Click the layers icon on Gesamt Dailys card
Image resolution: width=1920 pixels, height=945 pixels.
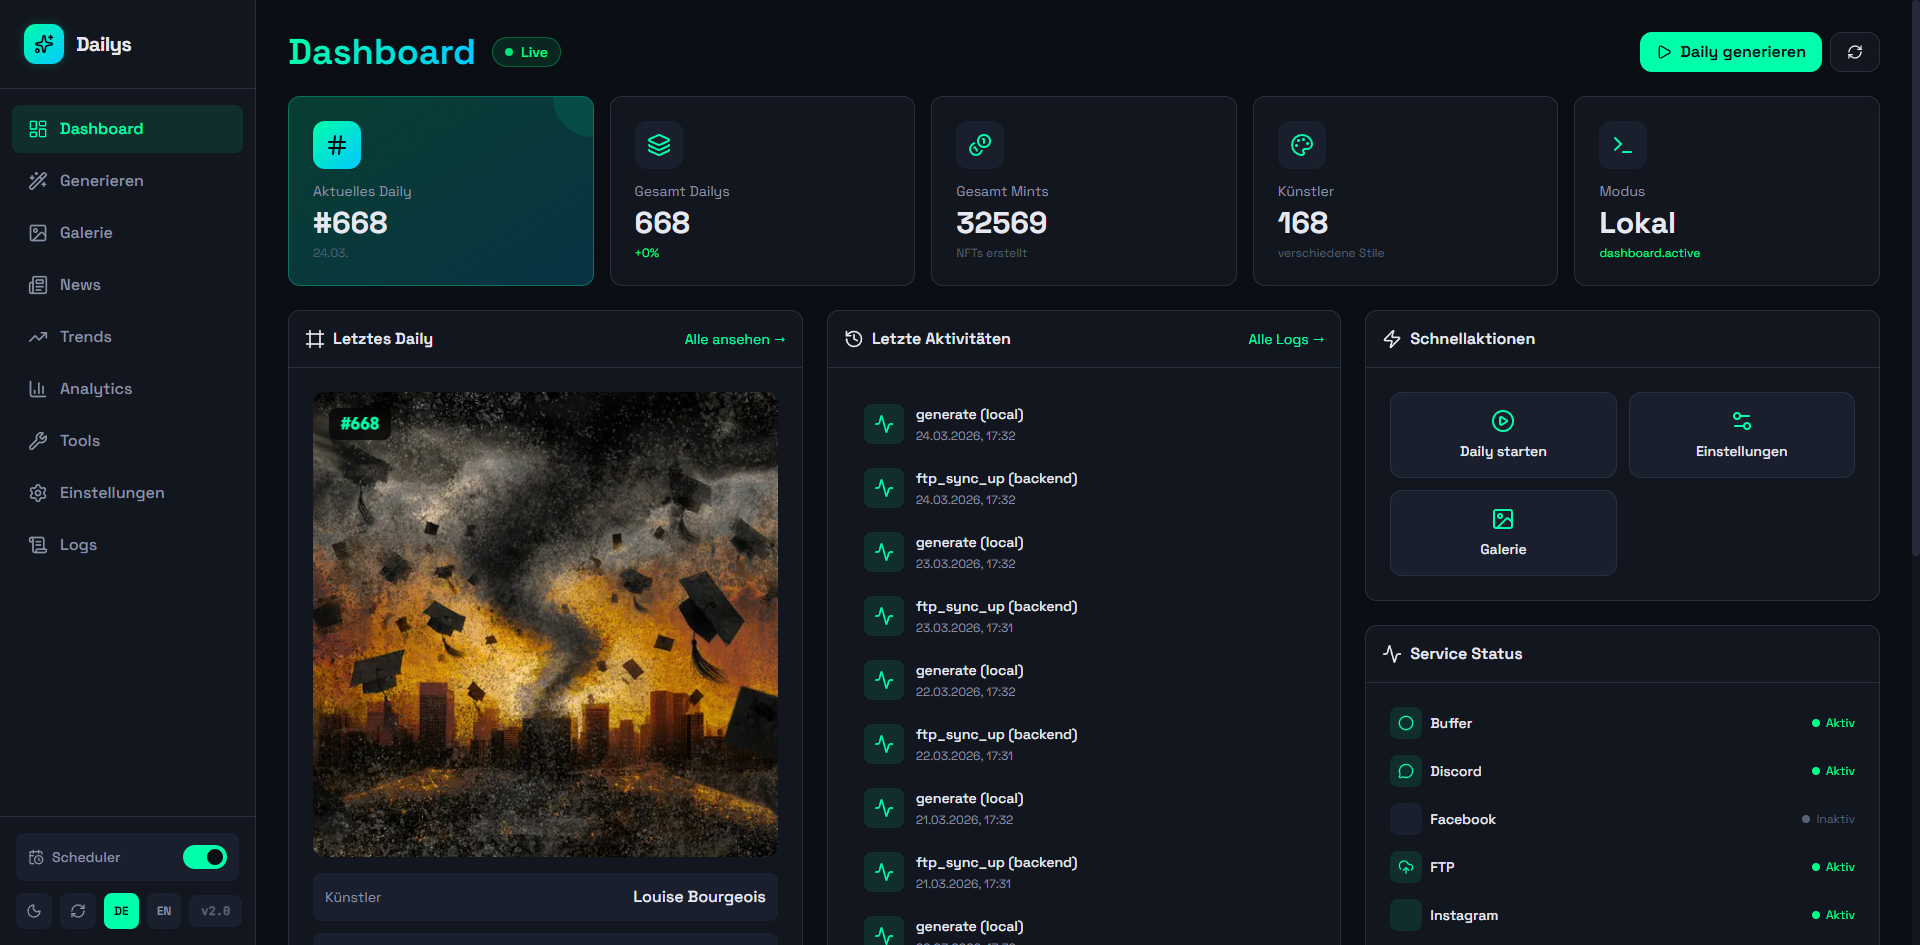658,145
